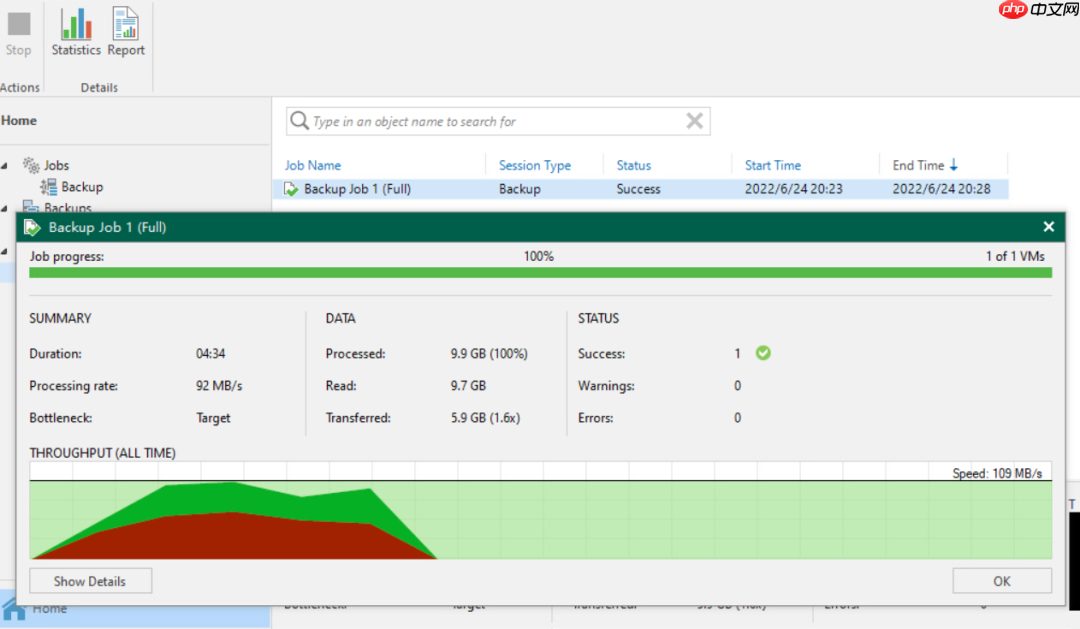
Task: Confirm the dialog with OK
Action: tap(1001, 580)
